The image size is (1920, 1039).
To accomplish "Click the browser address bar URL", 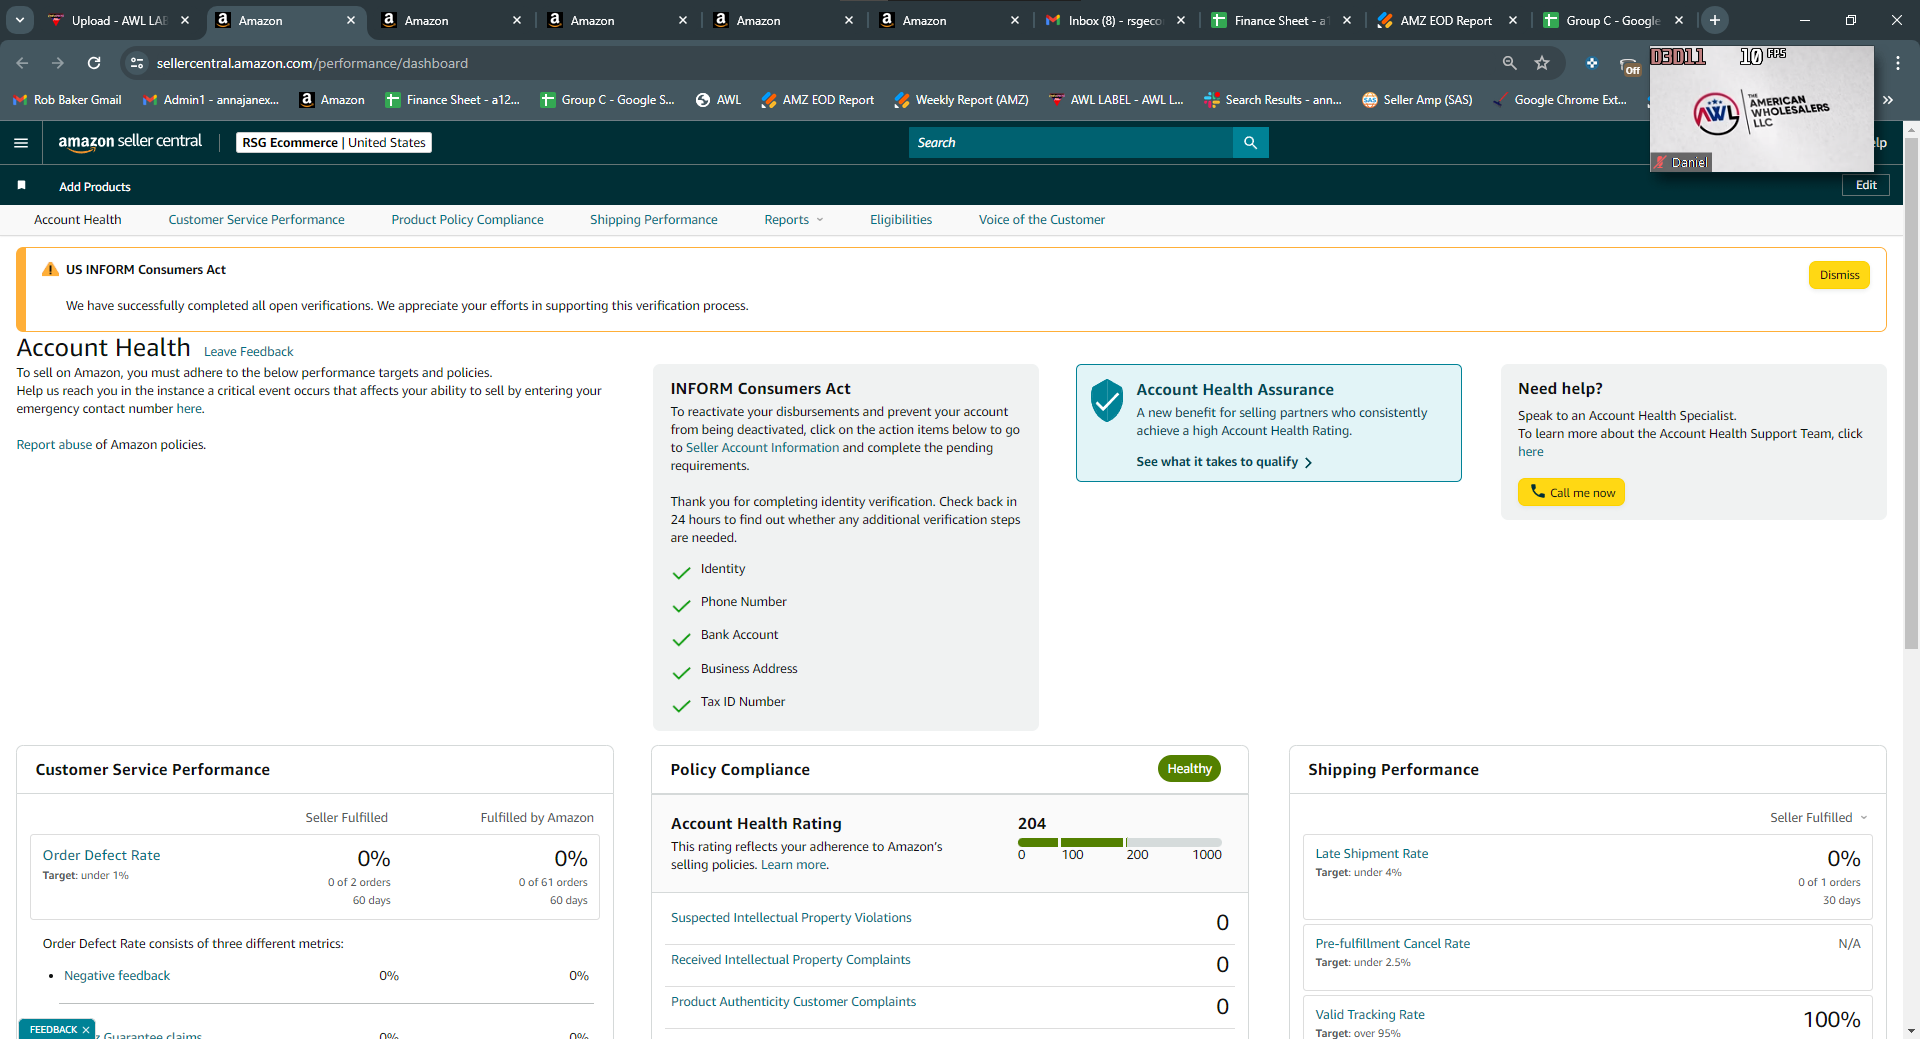I will (x=312, y=63).
